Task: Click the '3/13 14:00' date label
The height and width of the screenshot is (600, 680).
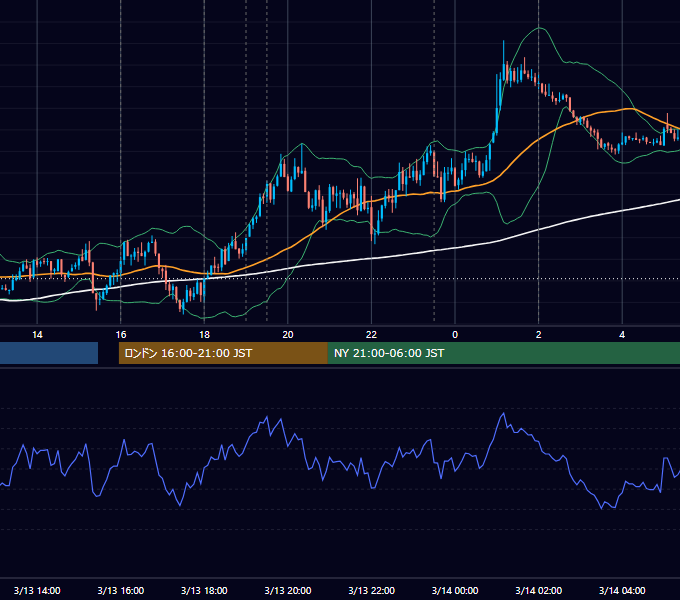Action: [37, 590]
